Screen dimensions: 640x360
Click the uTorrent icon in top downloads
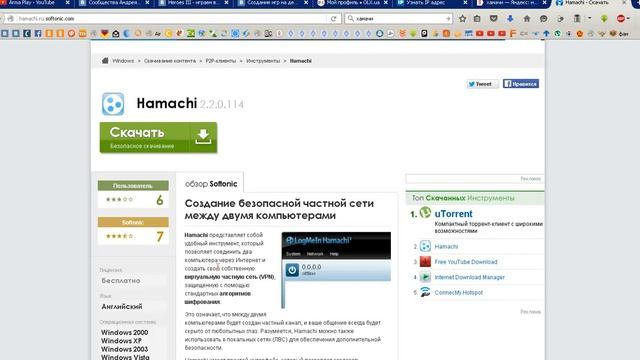425,213
